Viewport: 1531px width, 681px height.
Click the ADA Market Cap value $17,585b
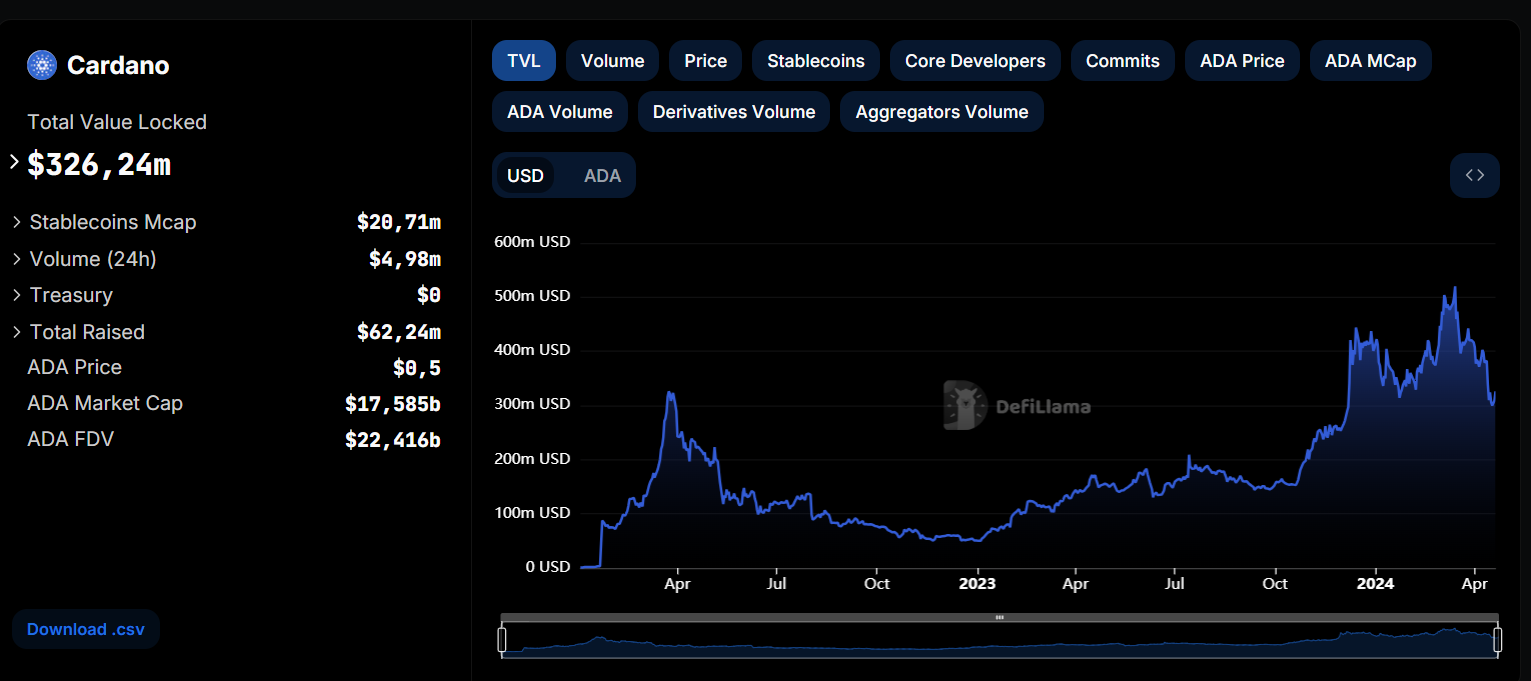point(393,404)
